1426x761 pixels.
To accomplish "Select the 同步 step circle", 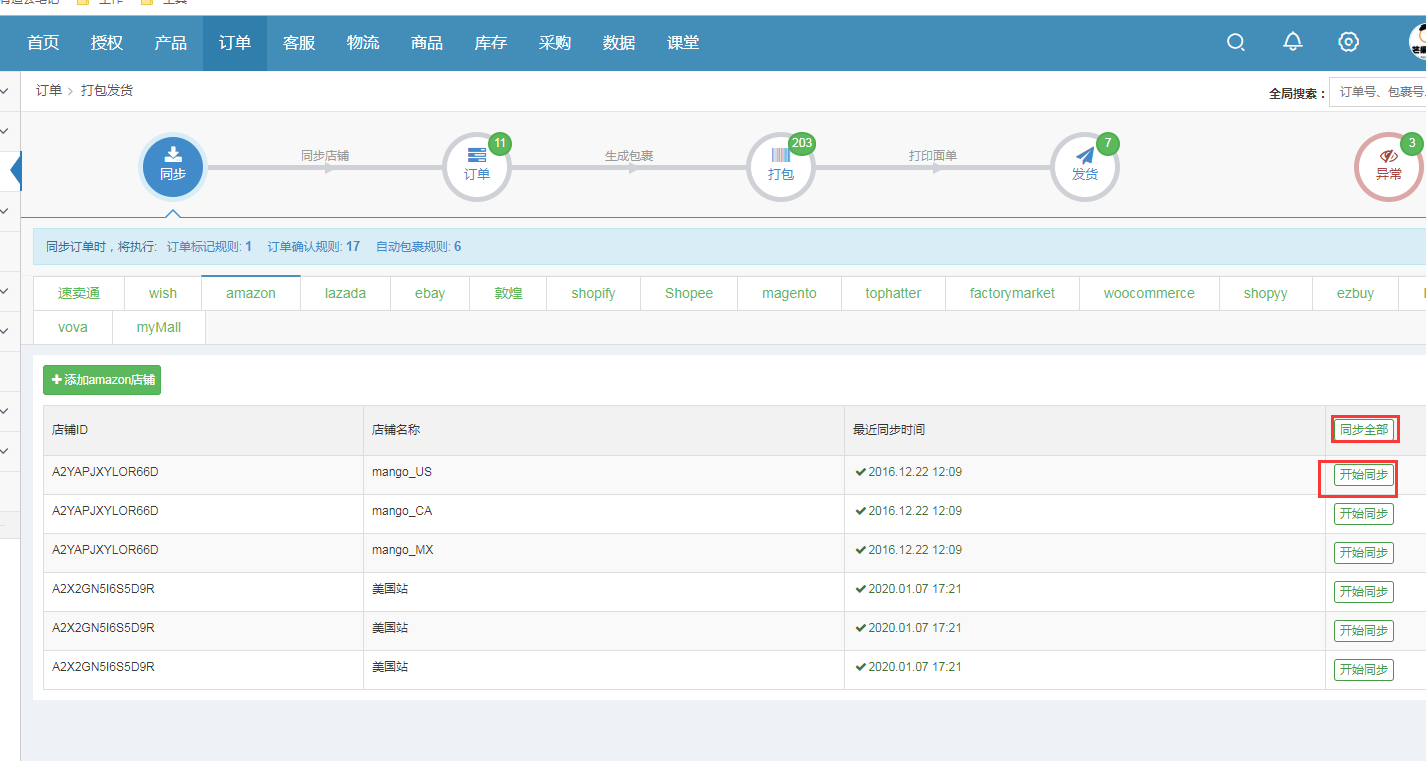I will coord(173,166).
